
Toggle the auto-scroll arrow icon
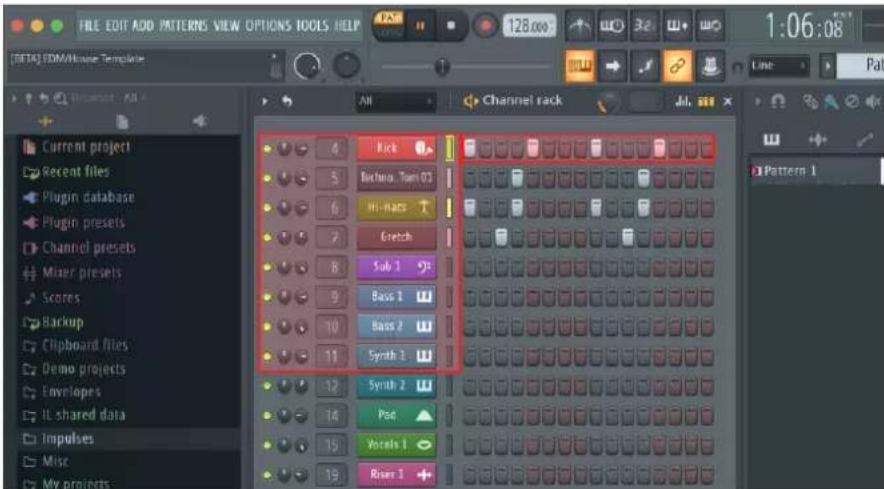click(612, 67)
